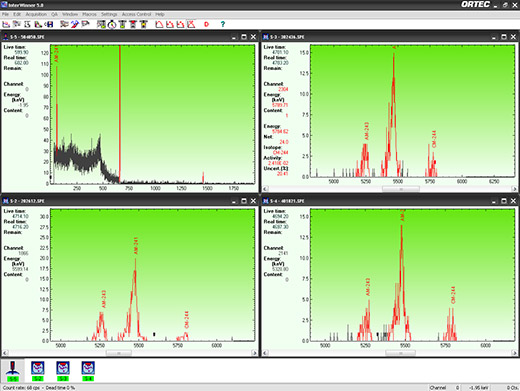Open the QA menu
Screen dimensions: 520x391
(x=54, y=14)
